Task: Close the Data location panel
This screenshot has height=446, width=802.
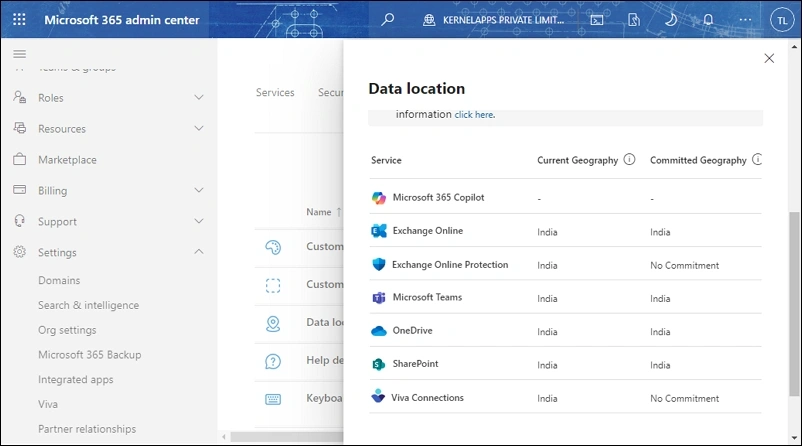Action: [769, 58]
